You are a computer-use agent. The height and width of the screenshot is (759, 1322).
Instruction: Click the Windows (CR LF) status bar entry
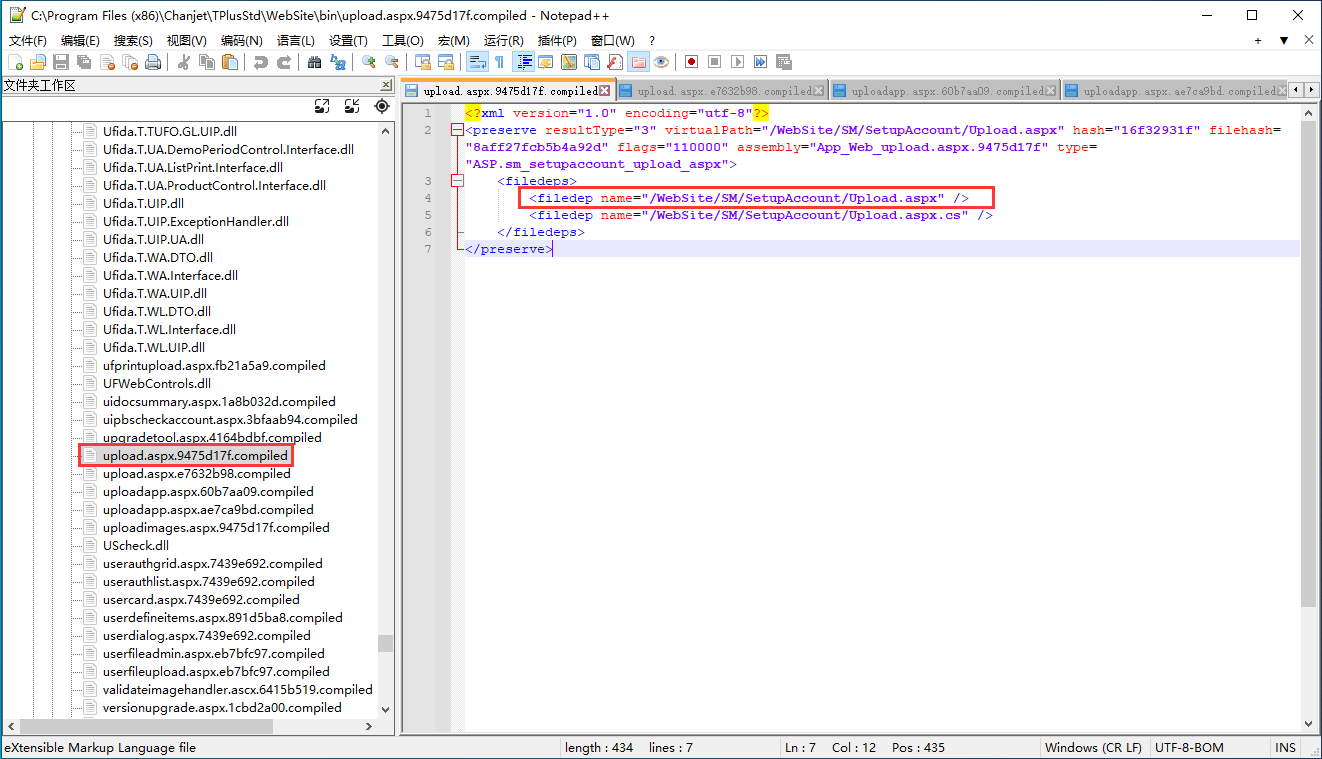1093,747
